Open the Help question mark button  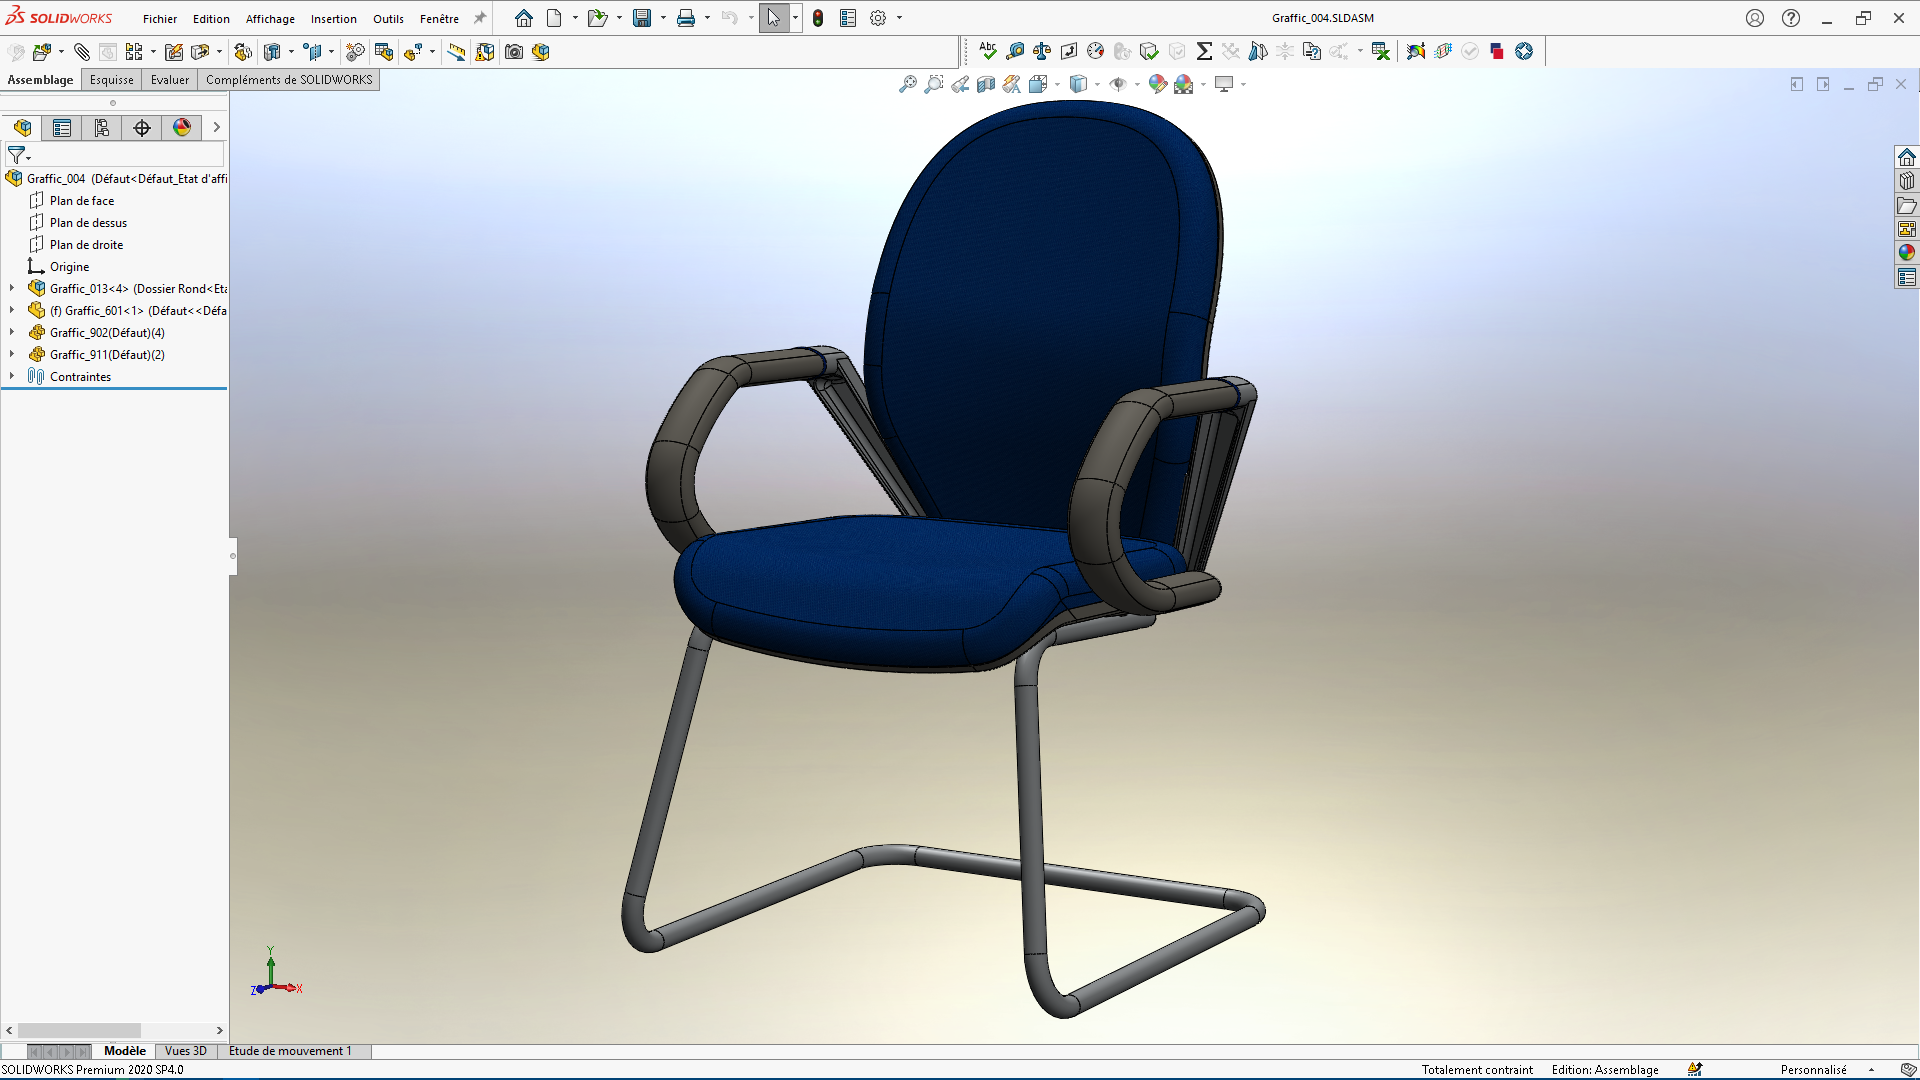[x=1791, y=18]
